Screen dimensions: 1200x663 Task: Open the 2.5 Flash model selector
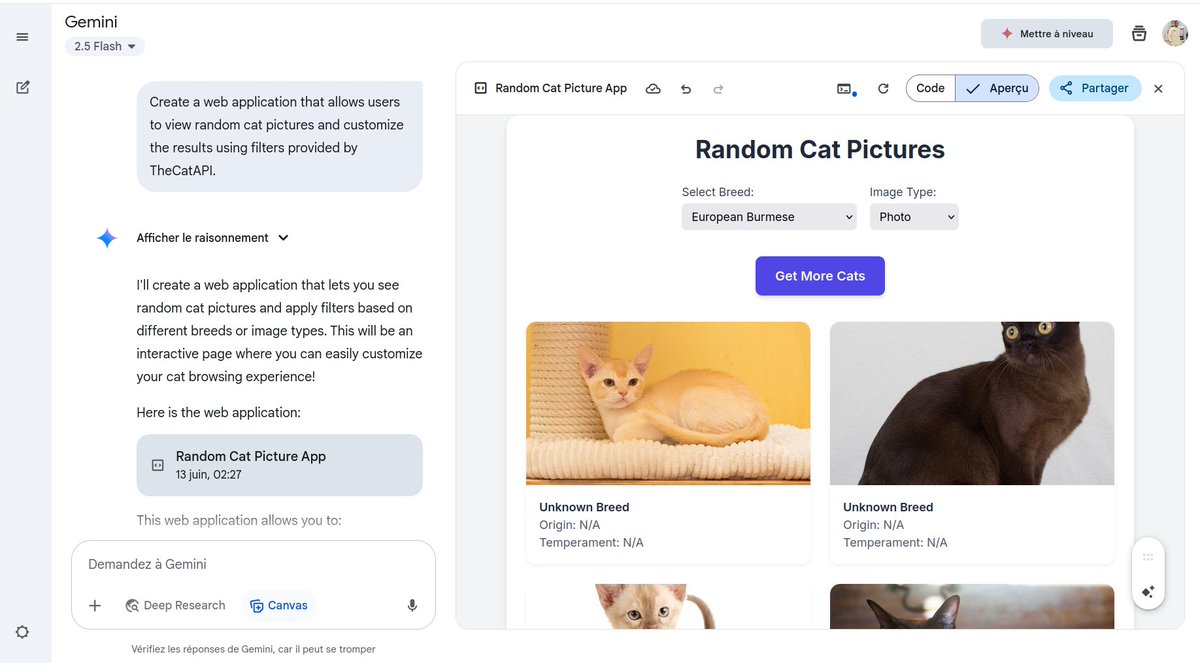[105, 46]
